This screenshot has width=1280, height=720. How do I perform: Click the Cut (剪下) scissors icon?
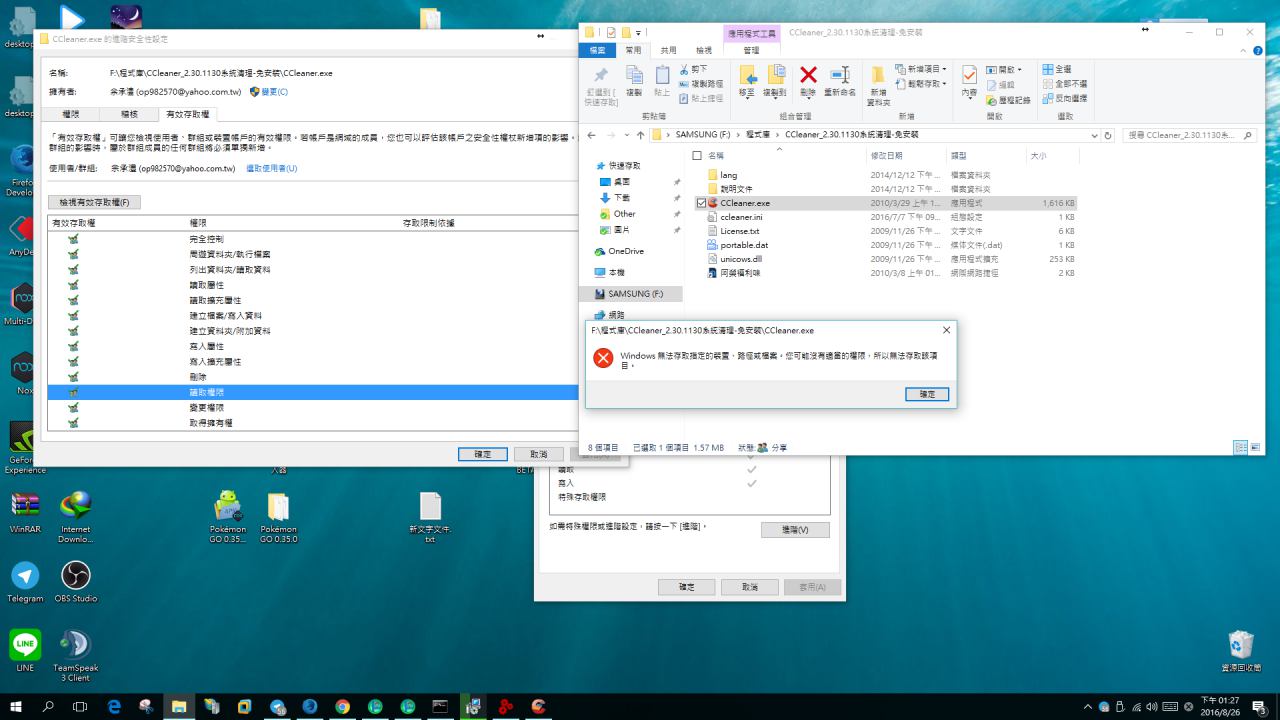click(x=685, y=69)
